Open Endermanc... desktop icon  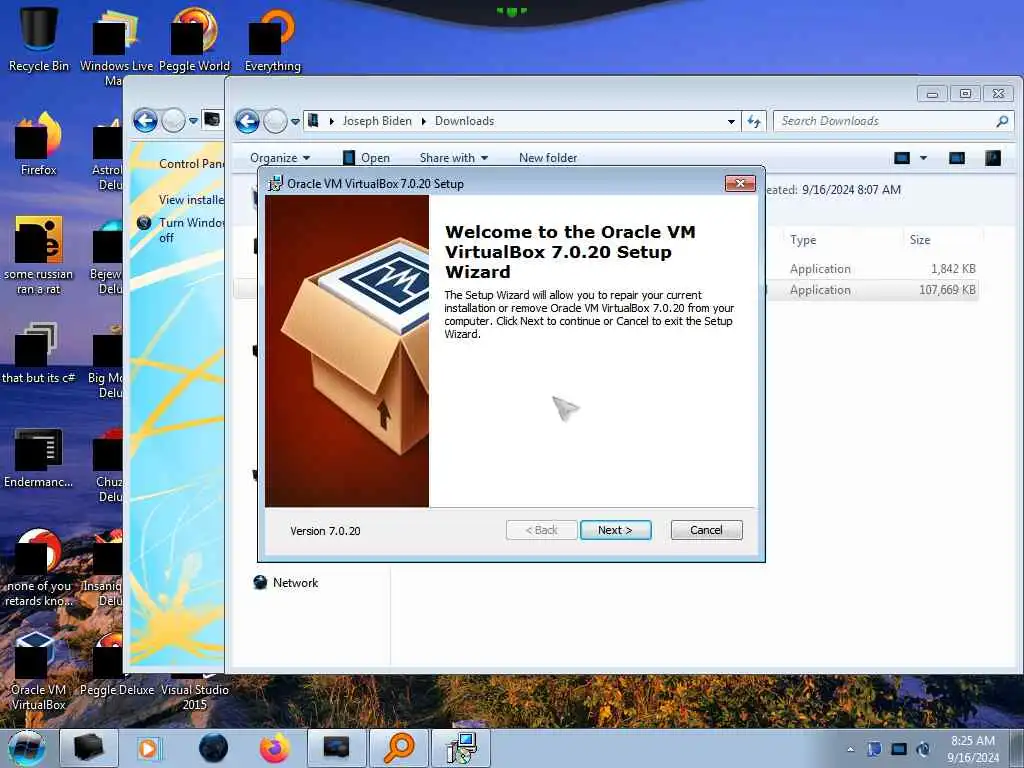click(39, 457)
